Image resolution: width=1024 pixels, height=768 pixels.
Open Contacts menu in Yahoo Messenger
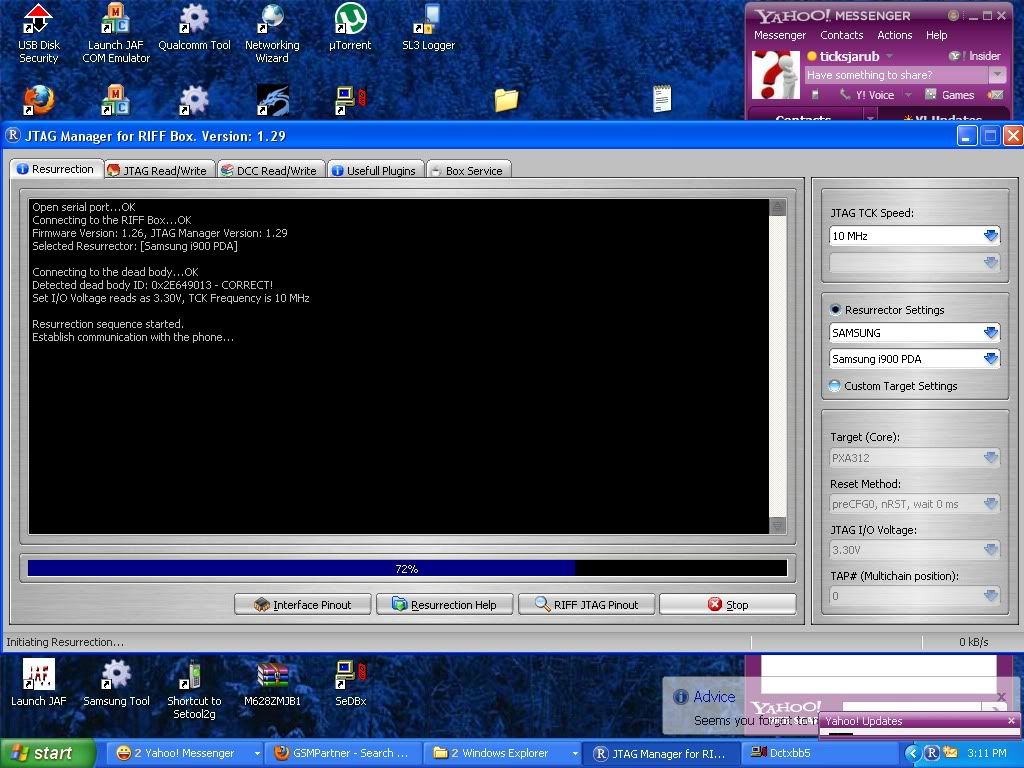(x=841, y=35)
